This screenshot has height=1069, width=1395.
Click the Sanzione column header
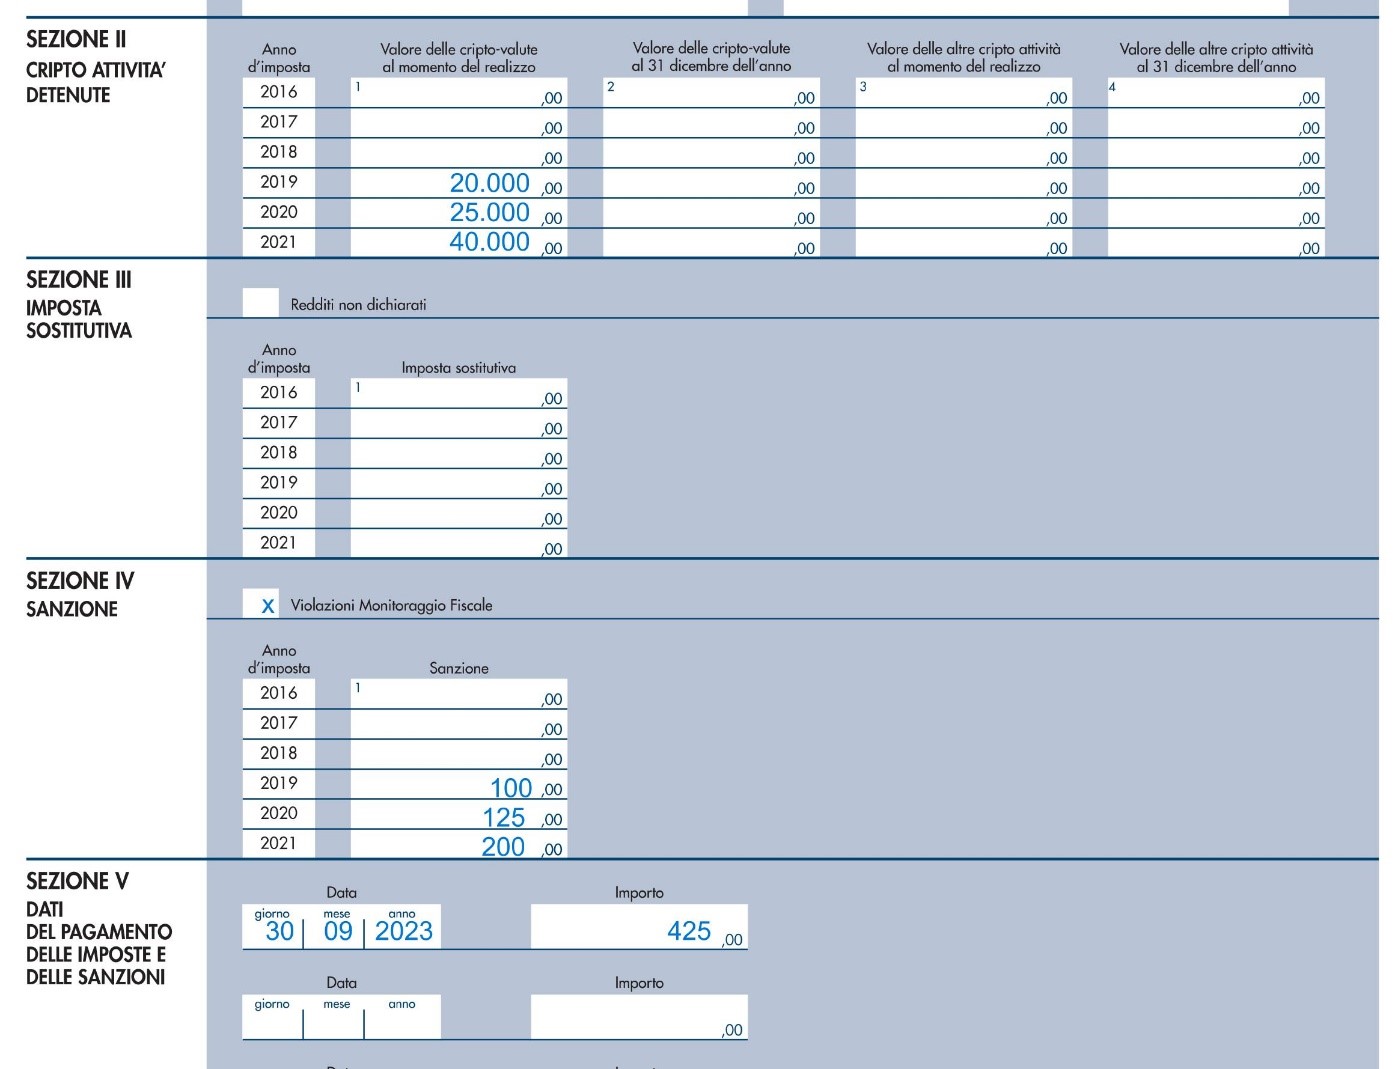pos(459,668)
